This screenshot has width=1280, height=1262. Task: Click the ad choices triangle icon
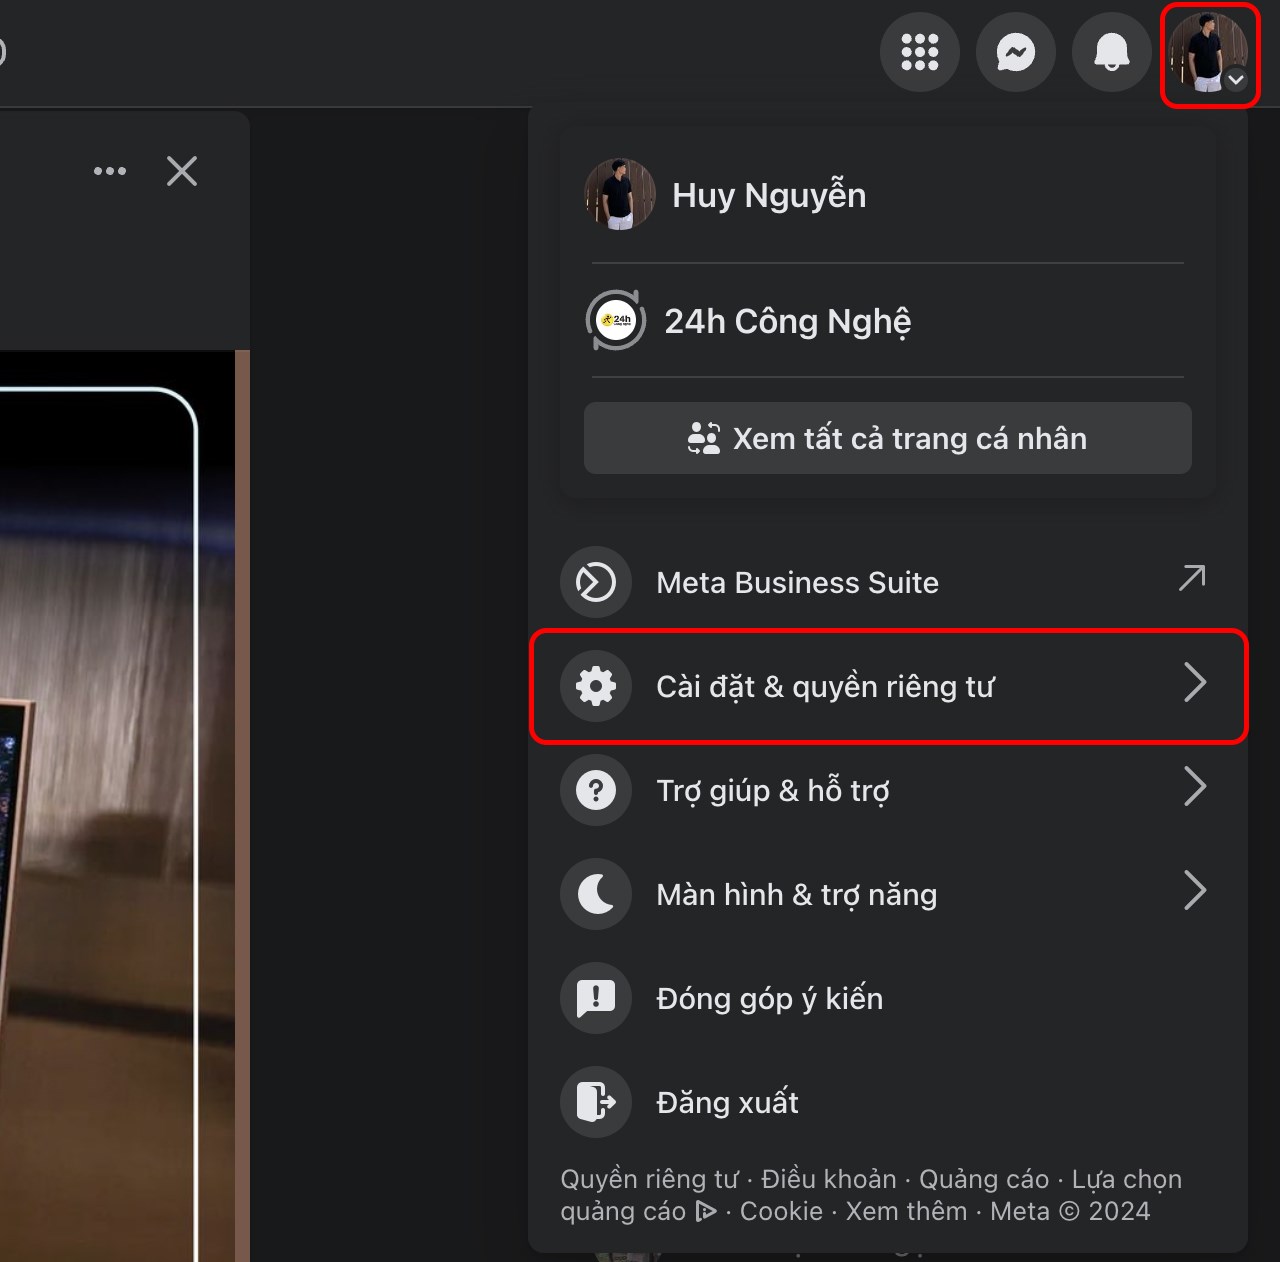706,1211
